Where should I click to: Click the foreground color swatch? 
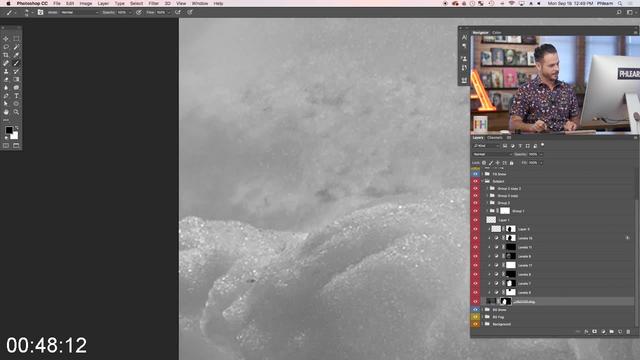tap(9, 130)
